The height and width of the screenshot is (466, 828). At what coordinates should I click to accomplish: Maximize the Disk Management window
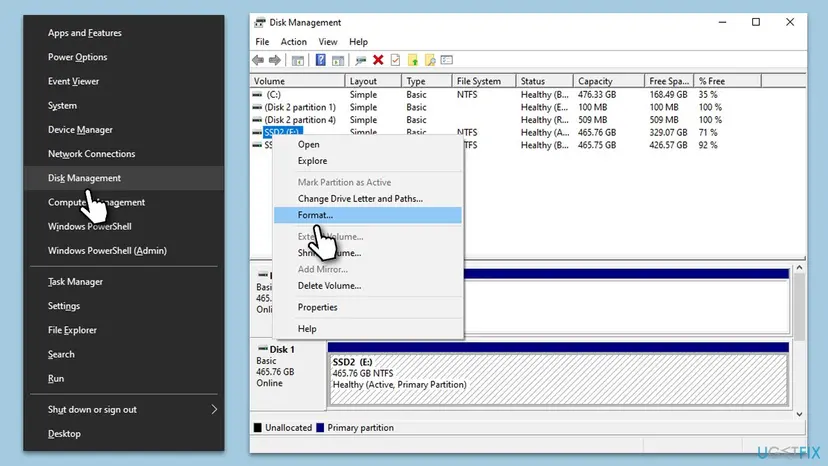pyautogui.click(x=756, y=22)
